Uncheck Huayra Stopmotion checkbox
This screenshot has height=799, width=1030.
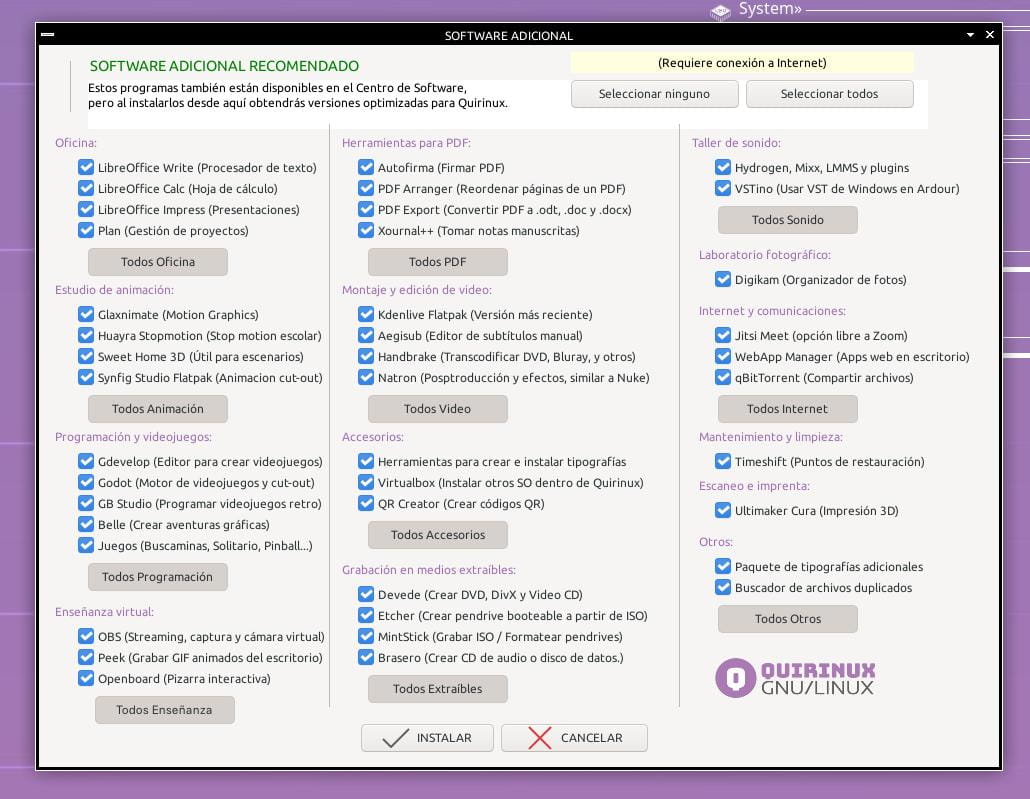(86, 335)
